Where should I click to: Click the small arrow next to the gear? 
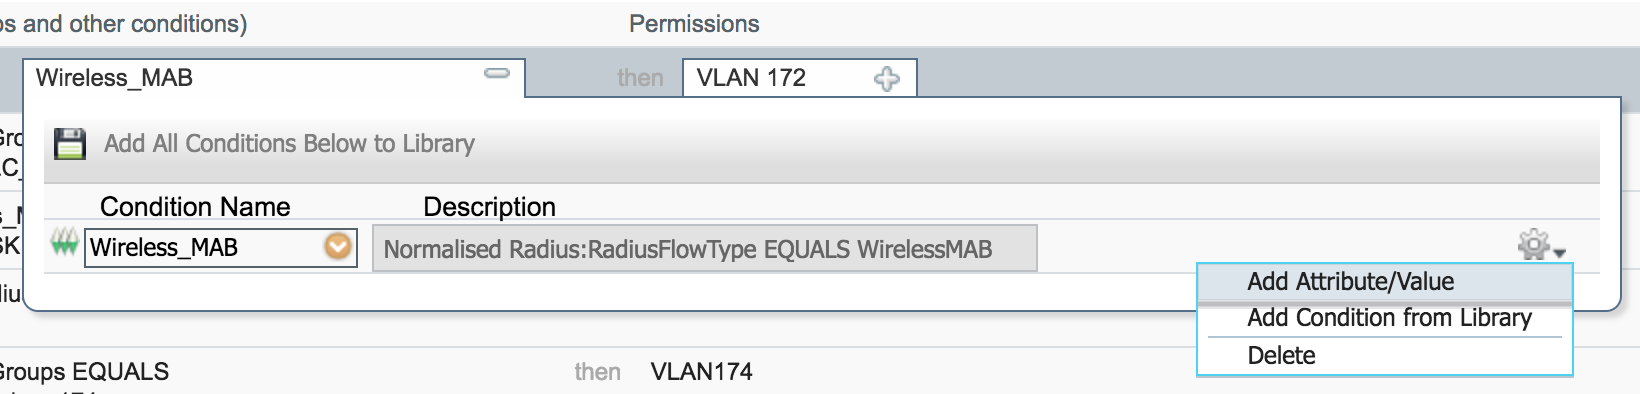1560,253
